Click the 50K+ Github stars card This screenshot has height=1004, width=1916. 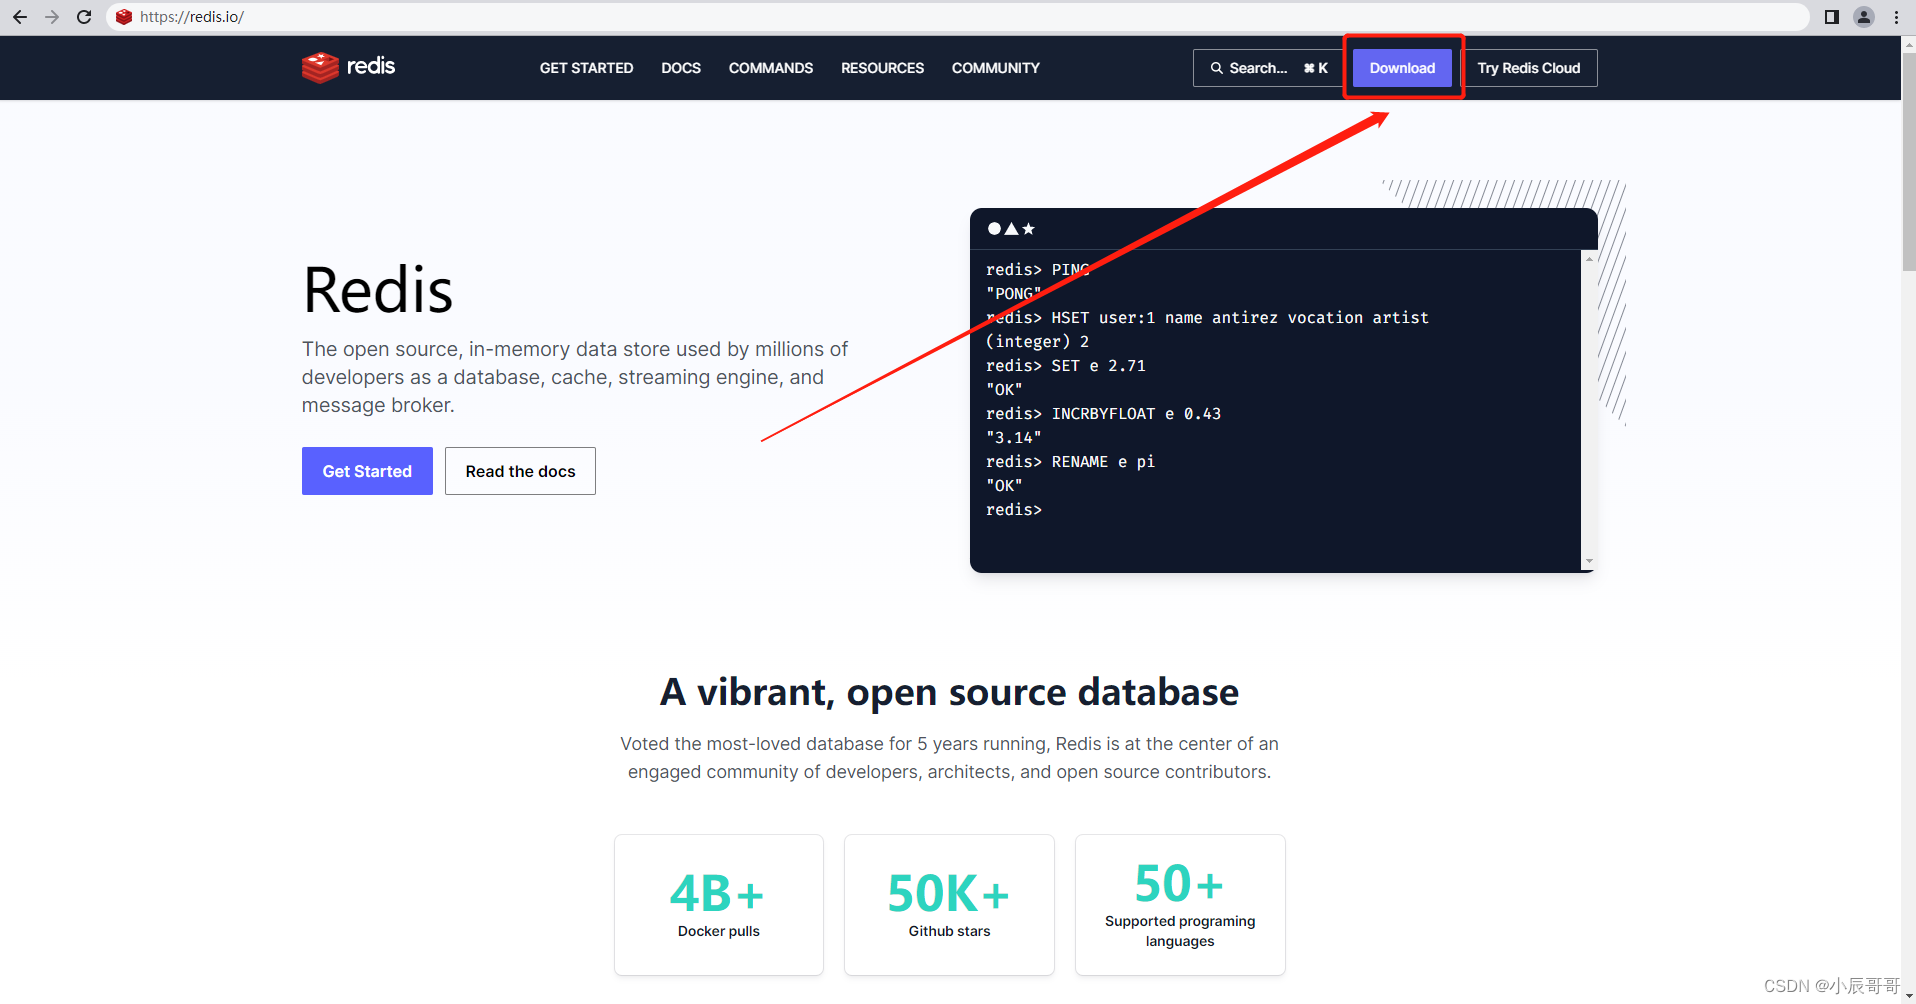pyautogui.click(x=949, y=905)
